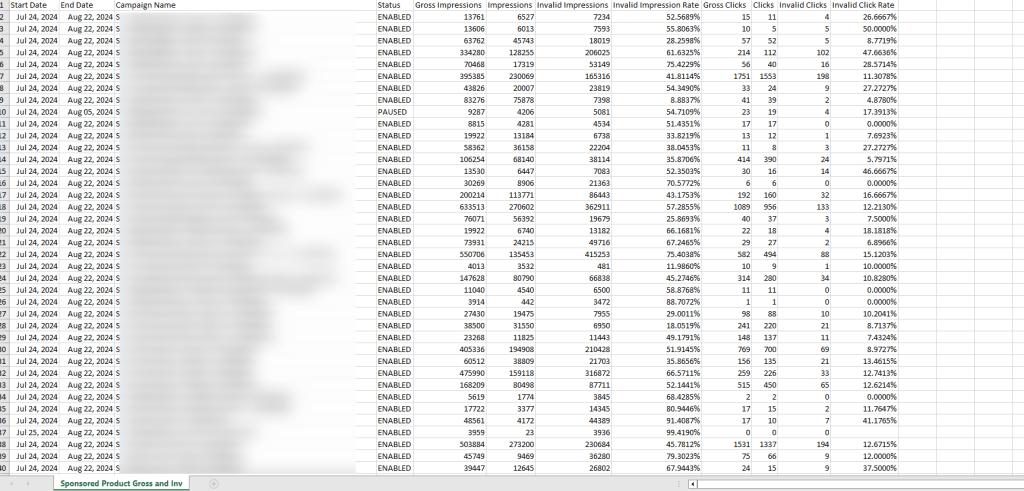
Task: Select the Gross Clicks header cell
Action: pyautogui.click(x=726, y=5)
